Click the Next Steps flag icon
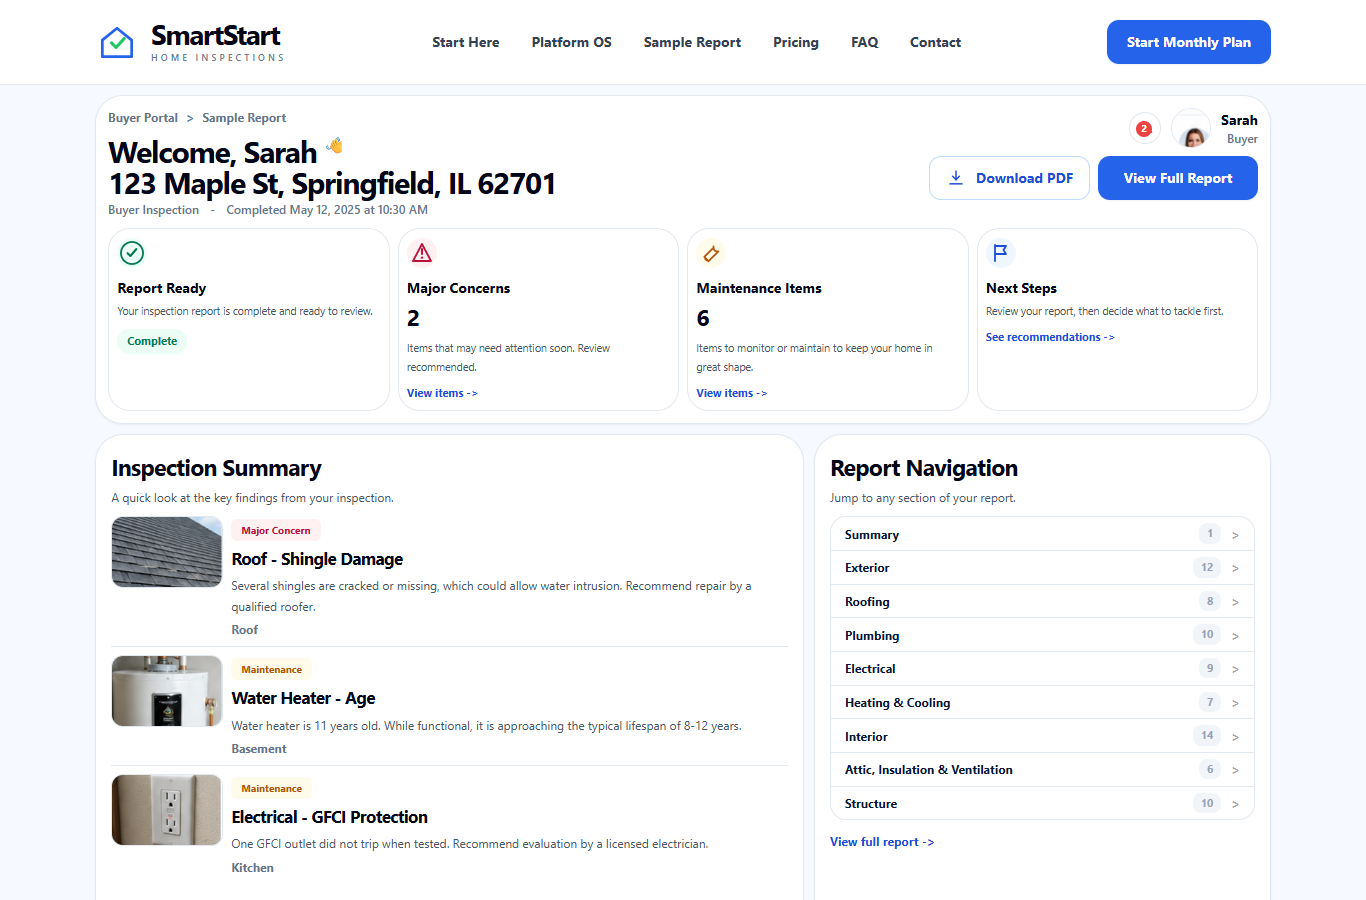1366x900 pixels. coord(1000,253)
